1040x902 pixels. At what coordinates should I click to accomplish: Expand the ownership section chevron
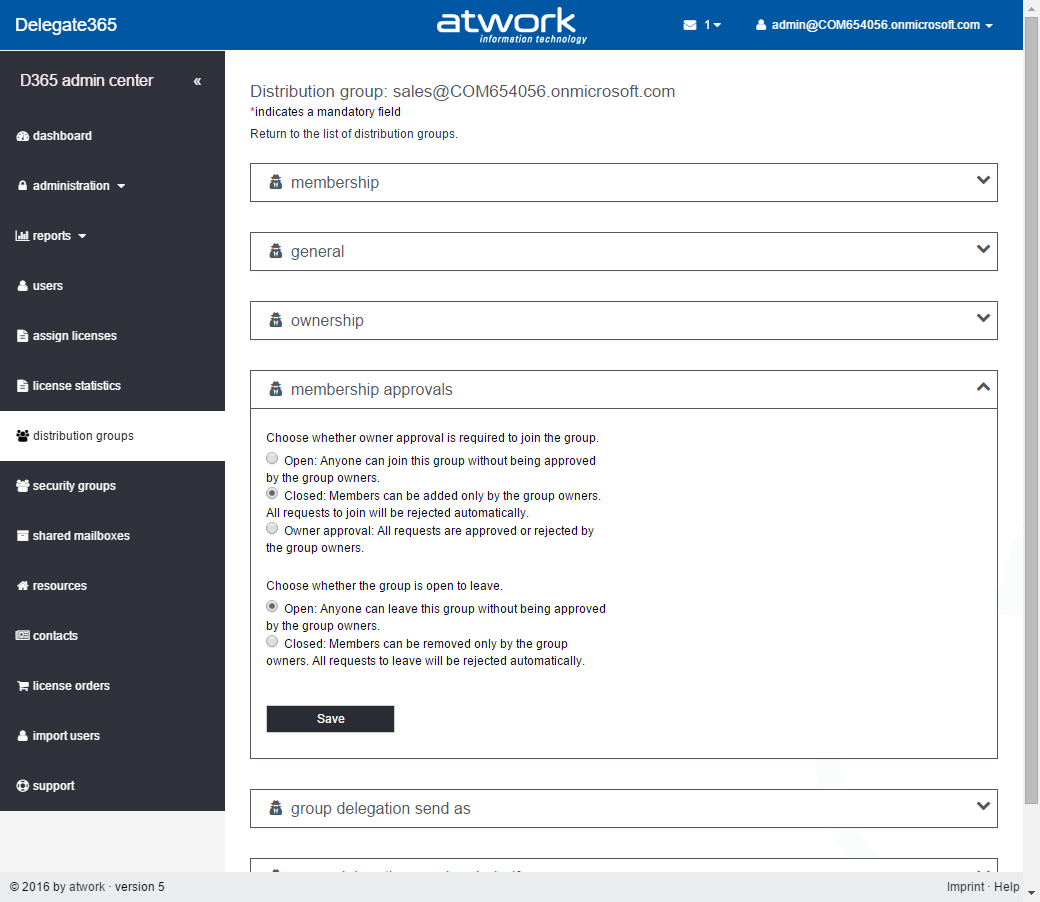(x=983, y=319)
